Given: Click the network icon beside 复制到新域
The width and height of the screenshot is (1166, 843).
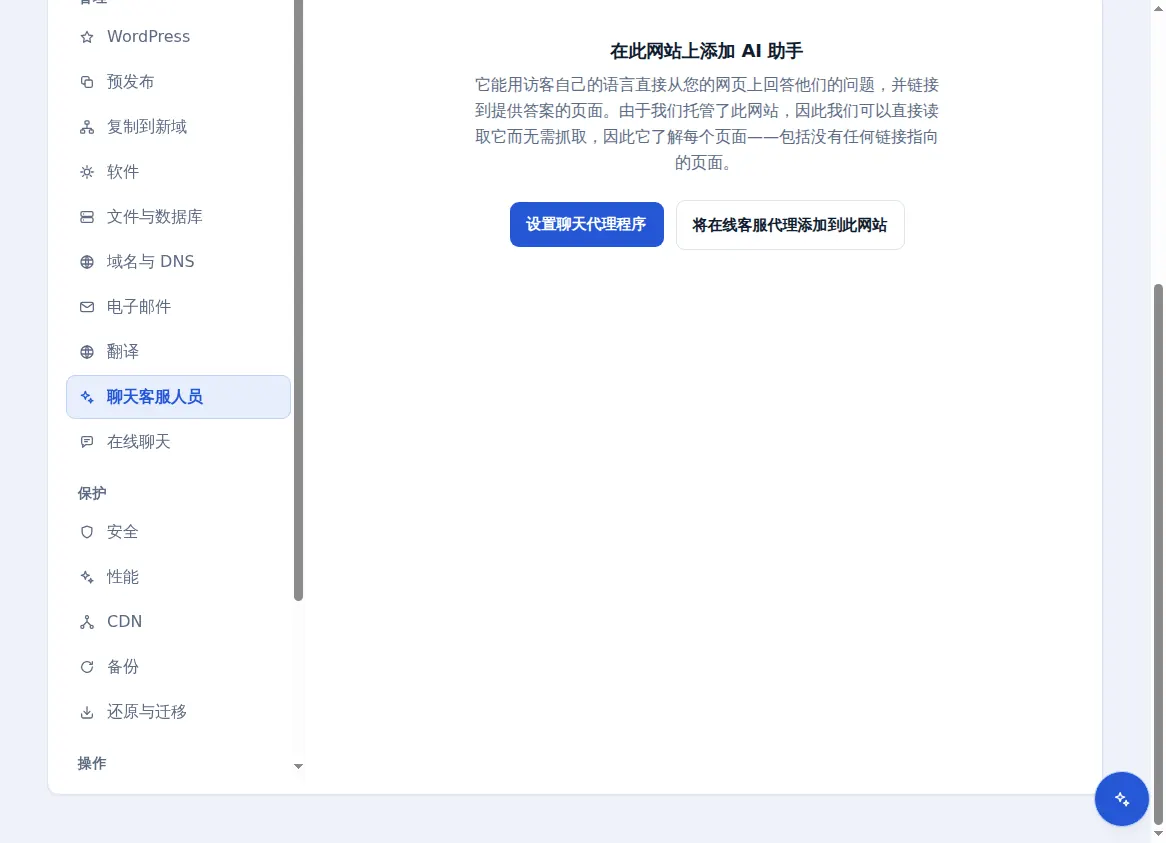Looking at the screenshot, I should pyautogui.click(x=87, y=127).
